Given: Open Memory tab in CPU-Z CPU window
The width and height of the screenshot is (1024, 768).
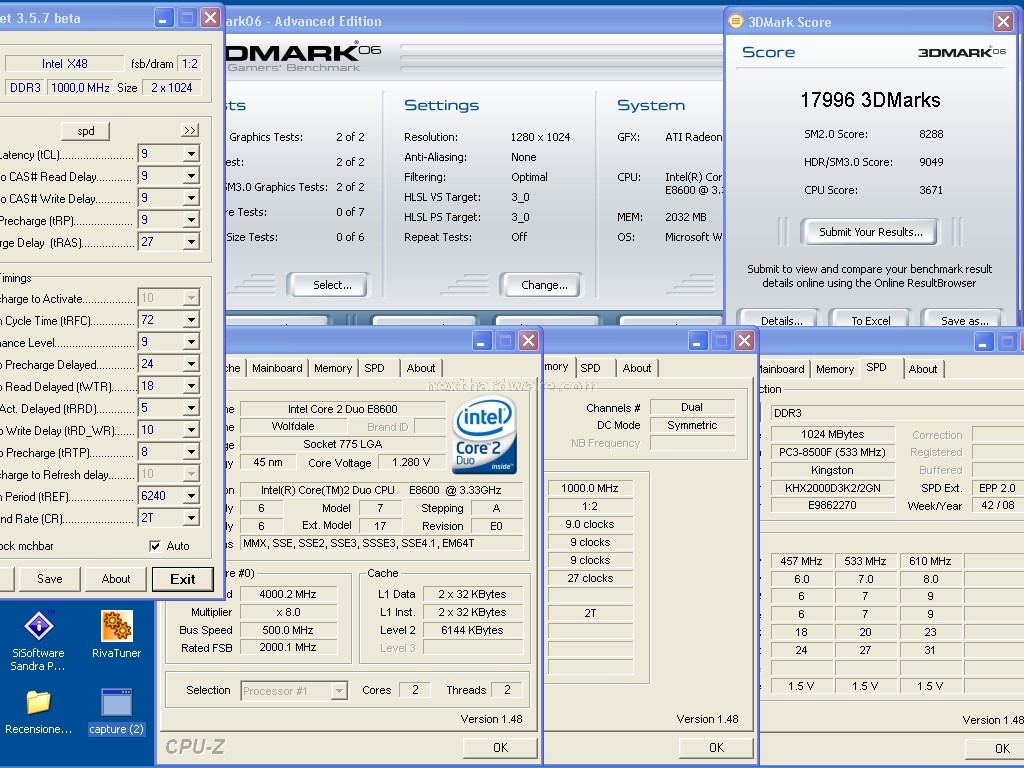Looking at the screenshot, I should pyautogui.click(x=332, y=368).
